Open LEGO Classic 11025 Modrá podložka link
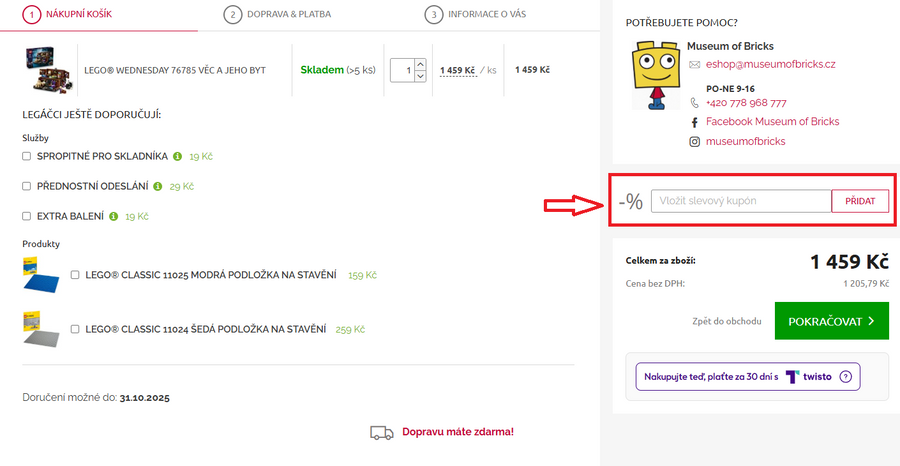Image resolution: width=900 pixels, height=466 pixels. pyautogui.click(x=211, y=275)
